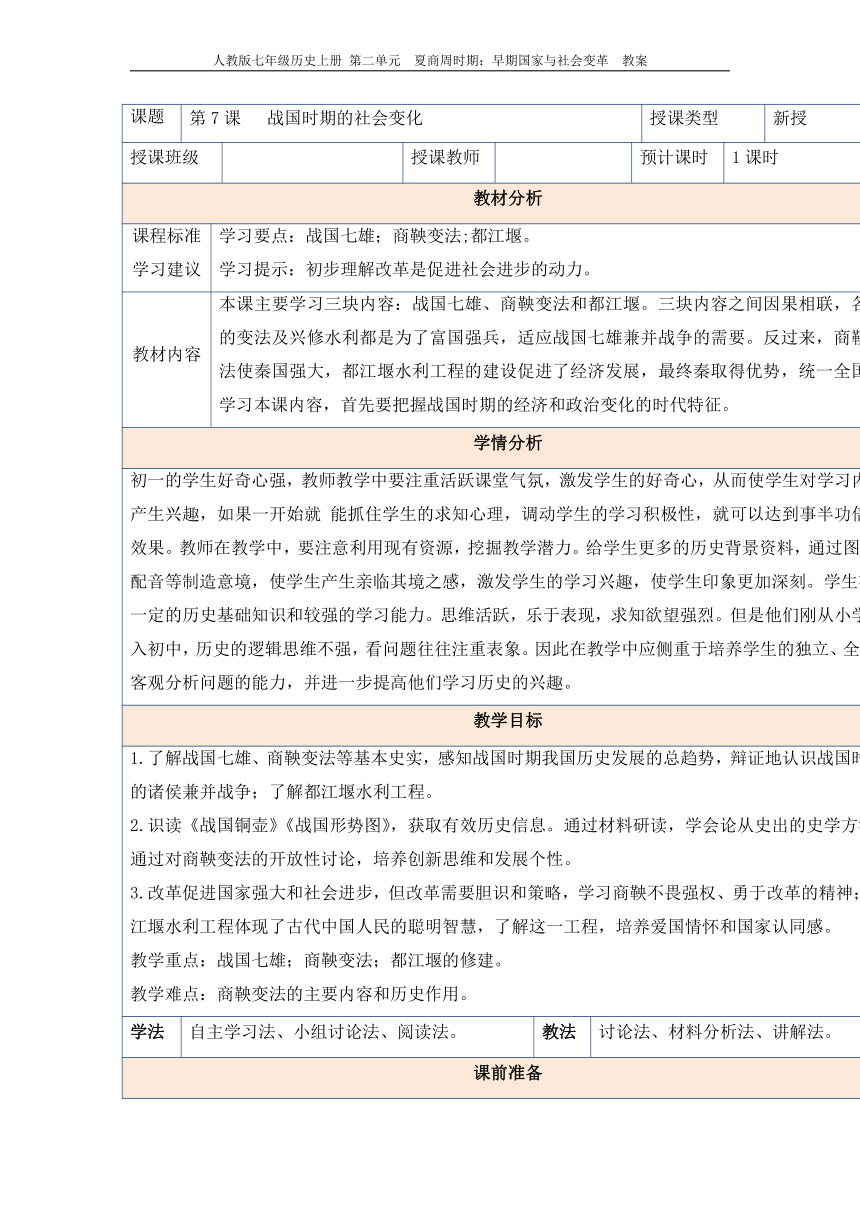Select the line starting "学习提示：初步理解改革"

click(x=406, y=269)
